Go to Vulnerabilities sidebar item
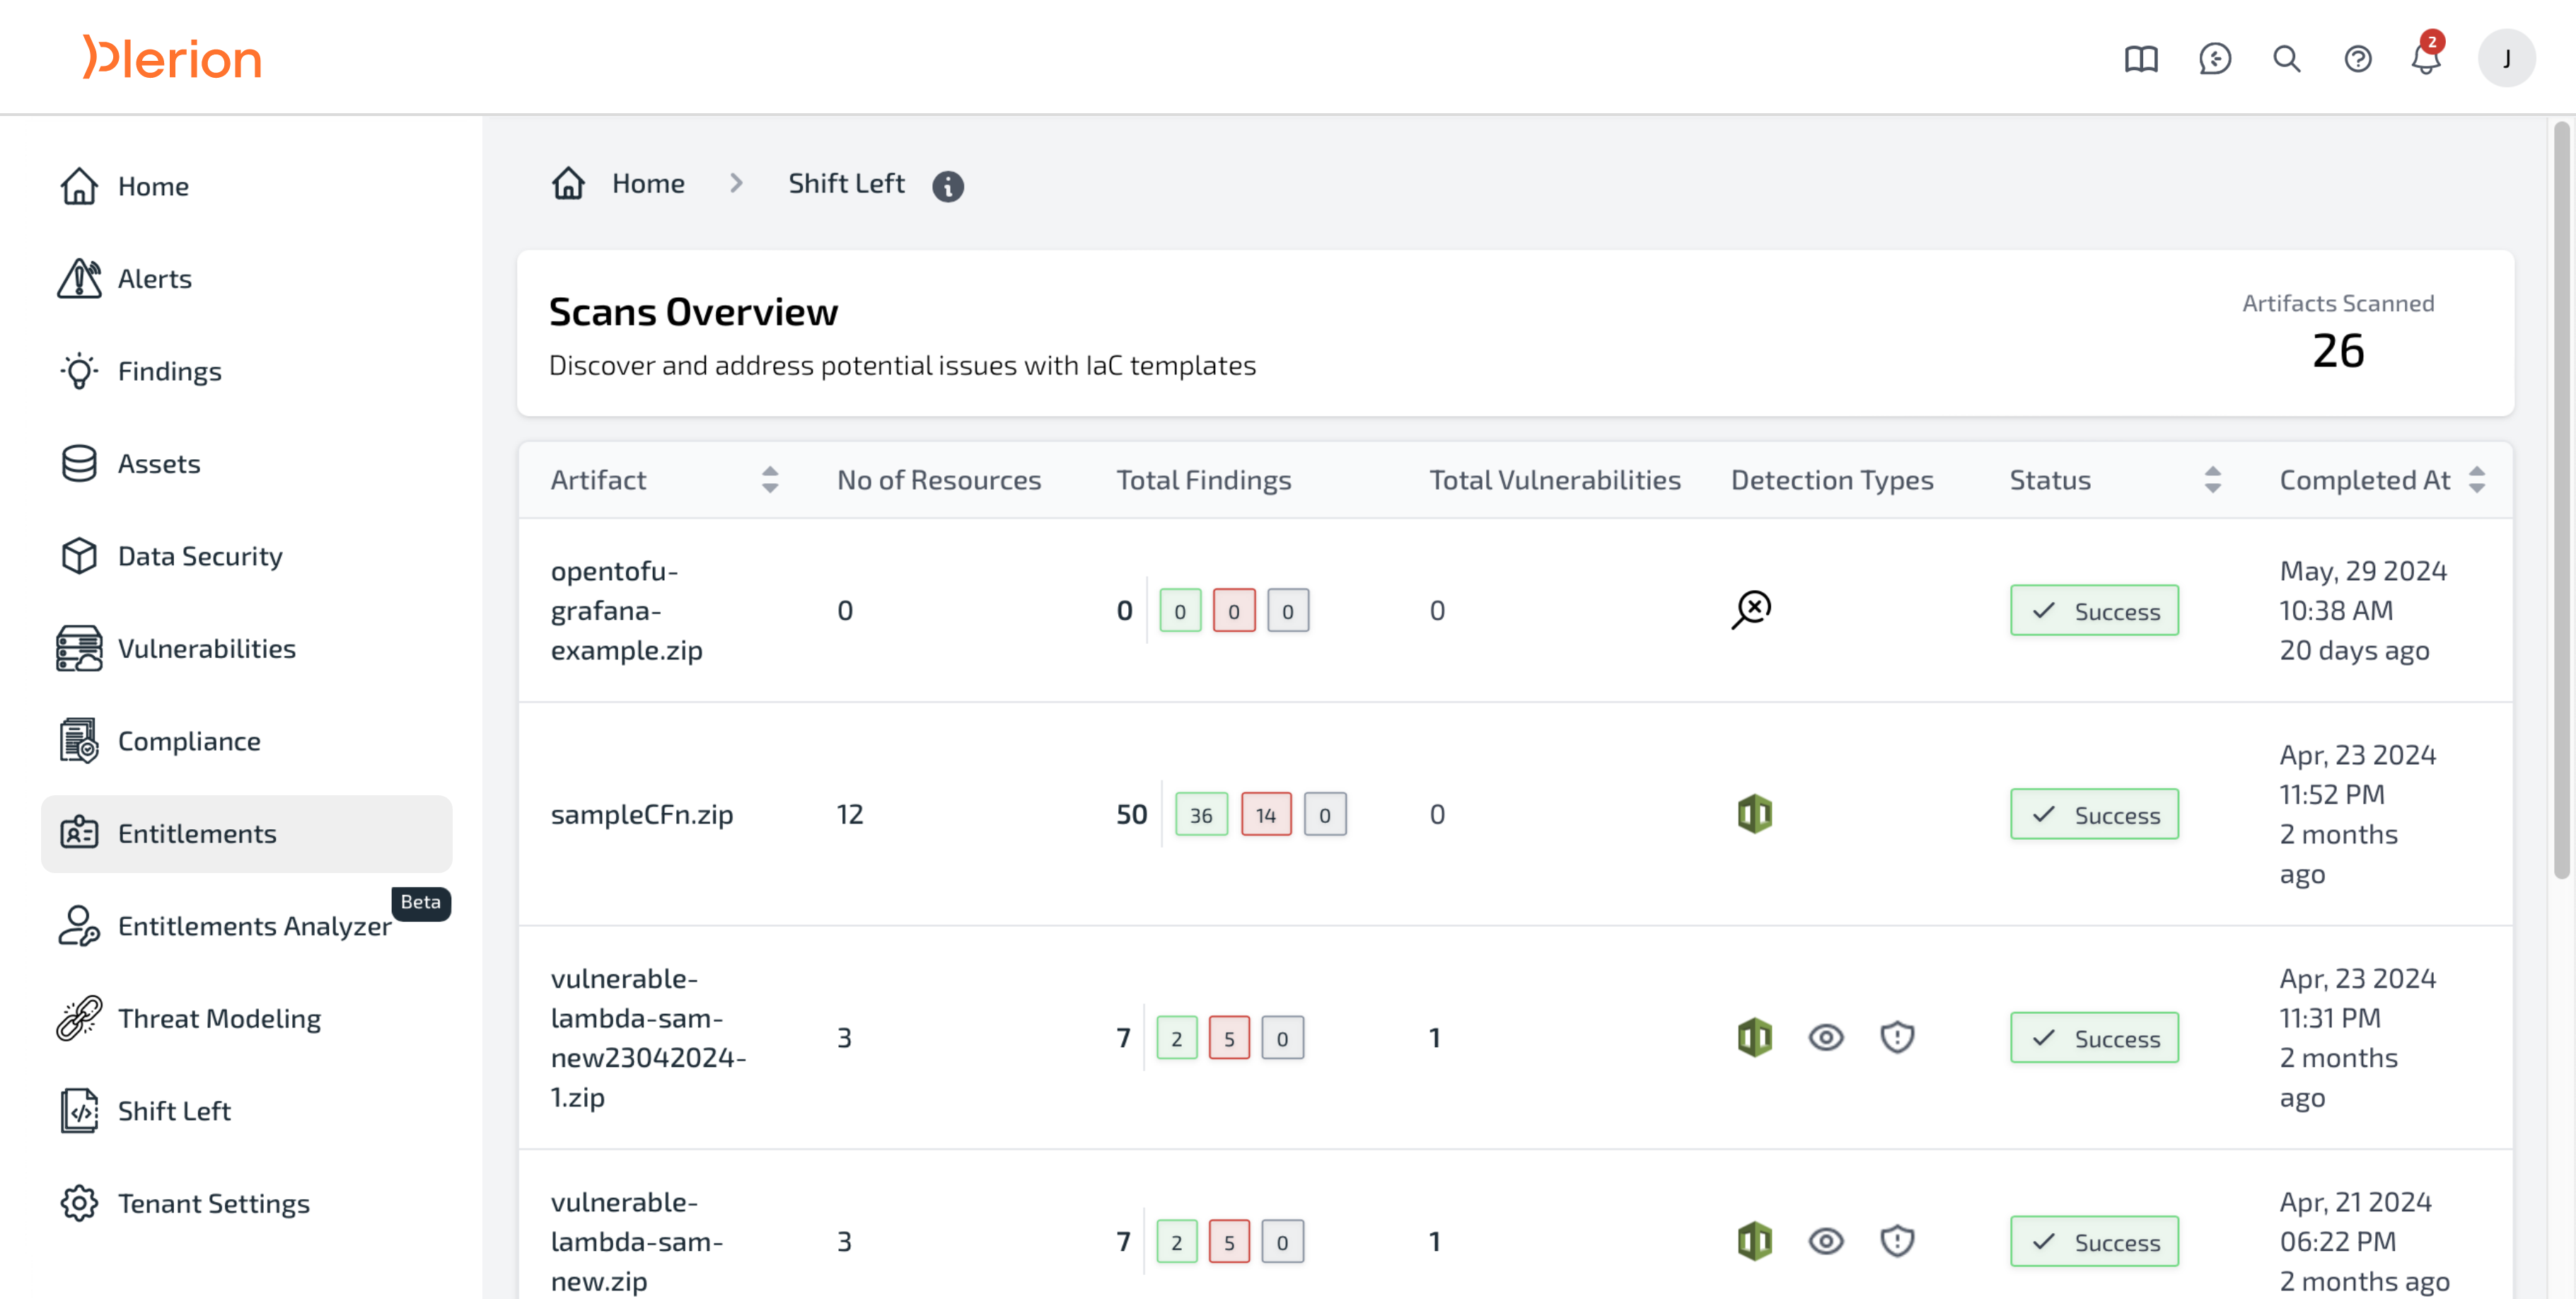 click(x=206, y=648)
